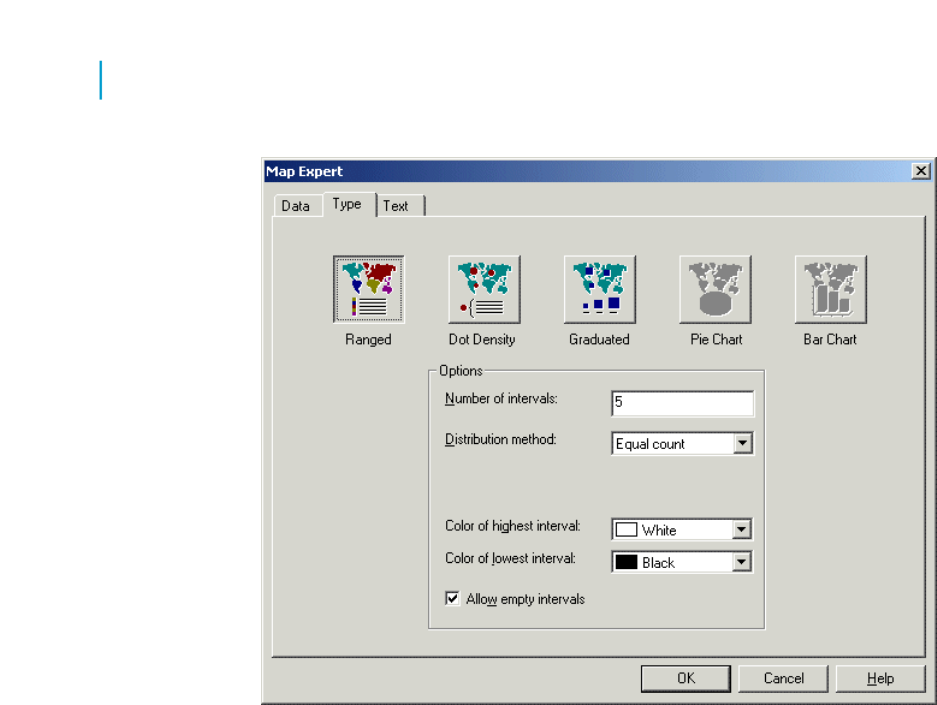Click the Bar Chart label text
The width and height of the screenshot is (937, 705).
click(830, 339)
